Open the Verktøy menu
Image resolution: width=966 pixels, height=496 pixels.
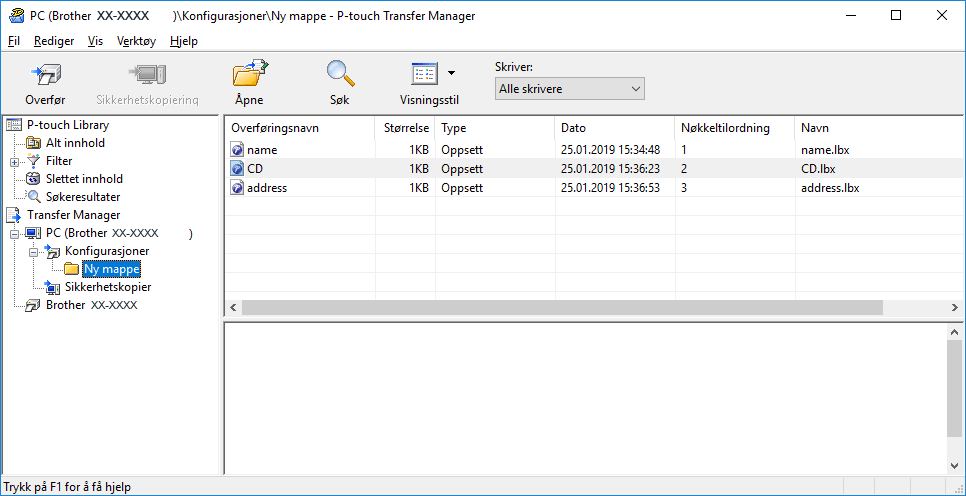[x=136, y=41]
